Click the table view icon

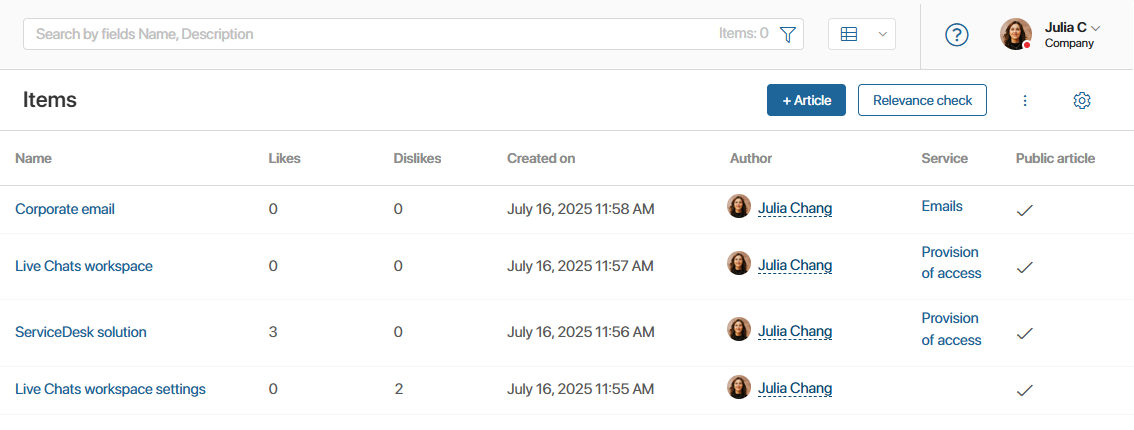coord(849,34)
